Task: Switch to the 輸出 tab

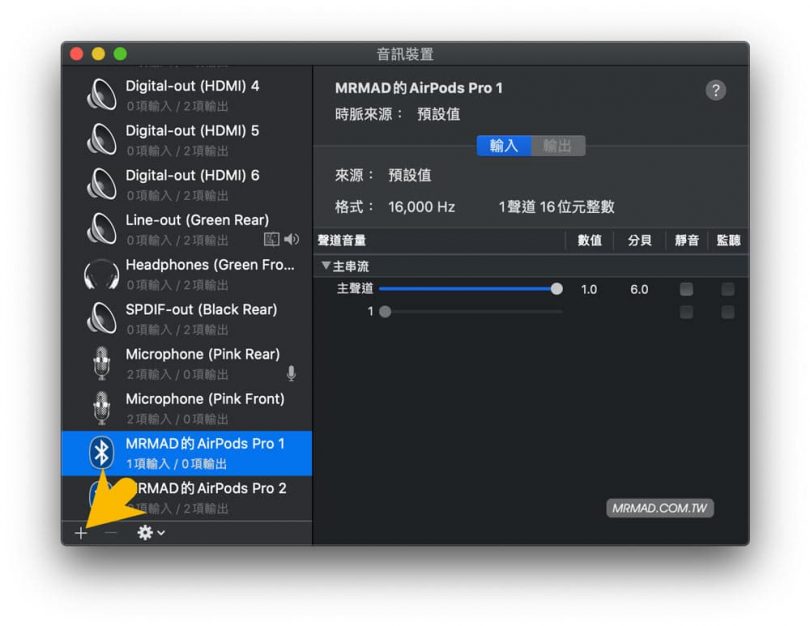Action: pyautogui.click(x=558, y=146)
